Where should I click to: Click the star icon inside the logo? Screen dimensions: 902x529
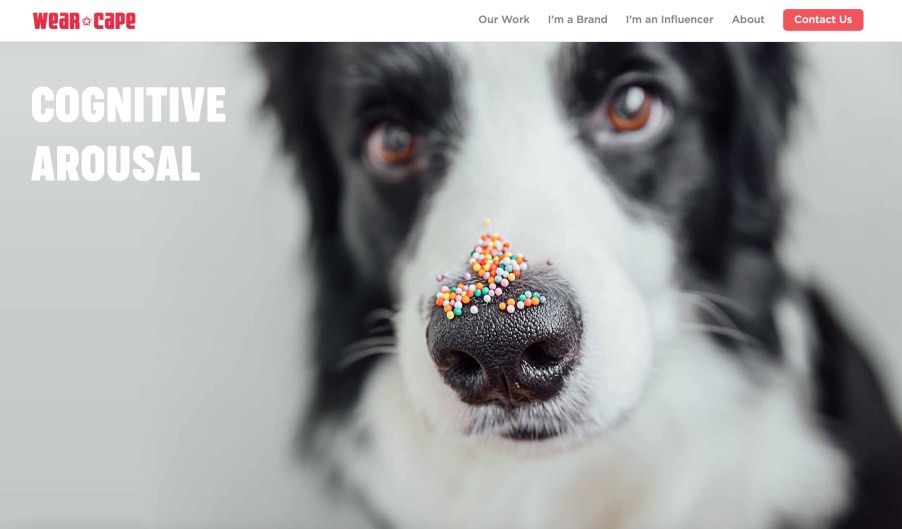tap(87, 21)
